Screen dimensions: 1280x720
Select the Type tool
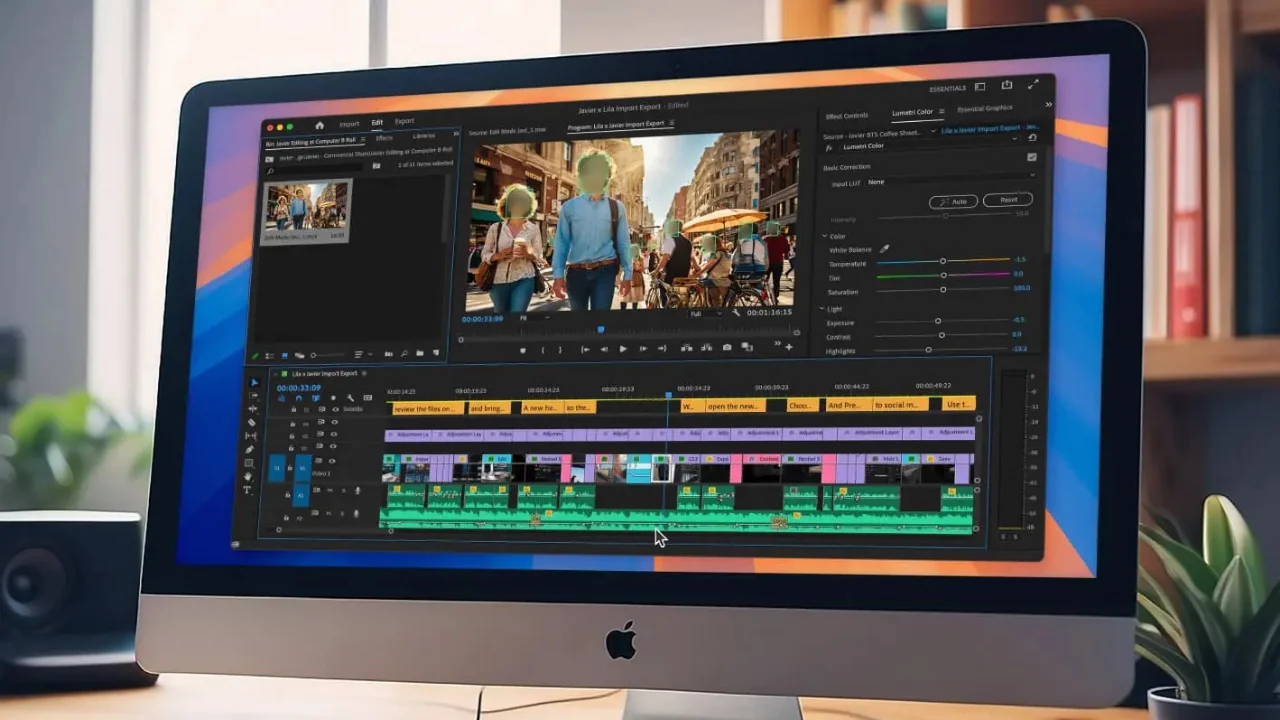(x=248, y=490)
